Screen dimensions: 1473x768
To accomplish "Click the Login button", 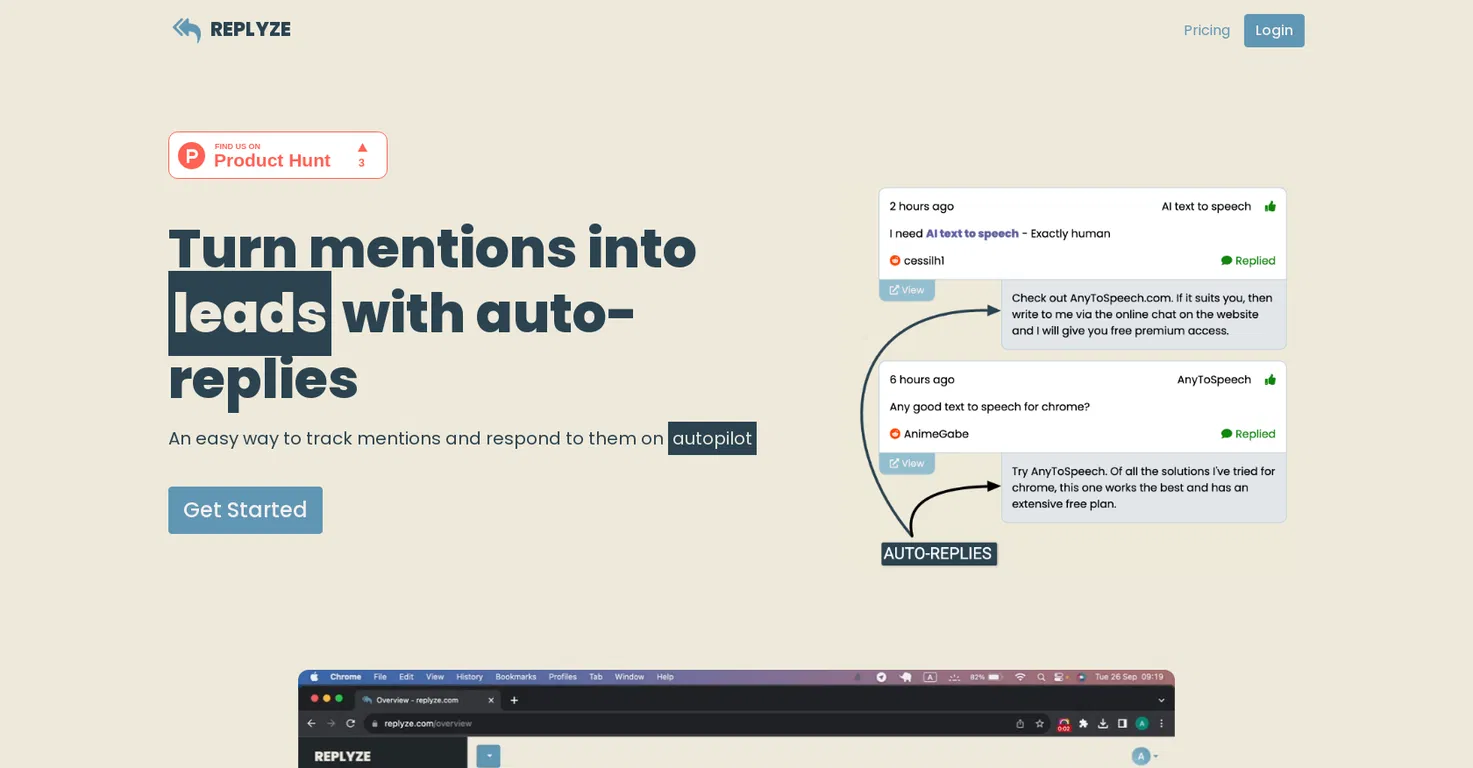I will click(1274, 30).
